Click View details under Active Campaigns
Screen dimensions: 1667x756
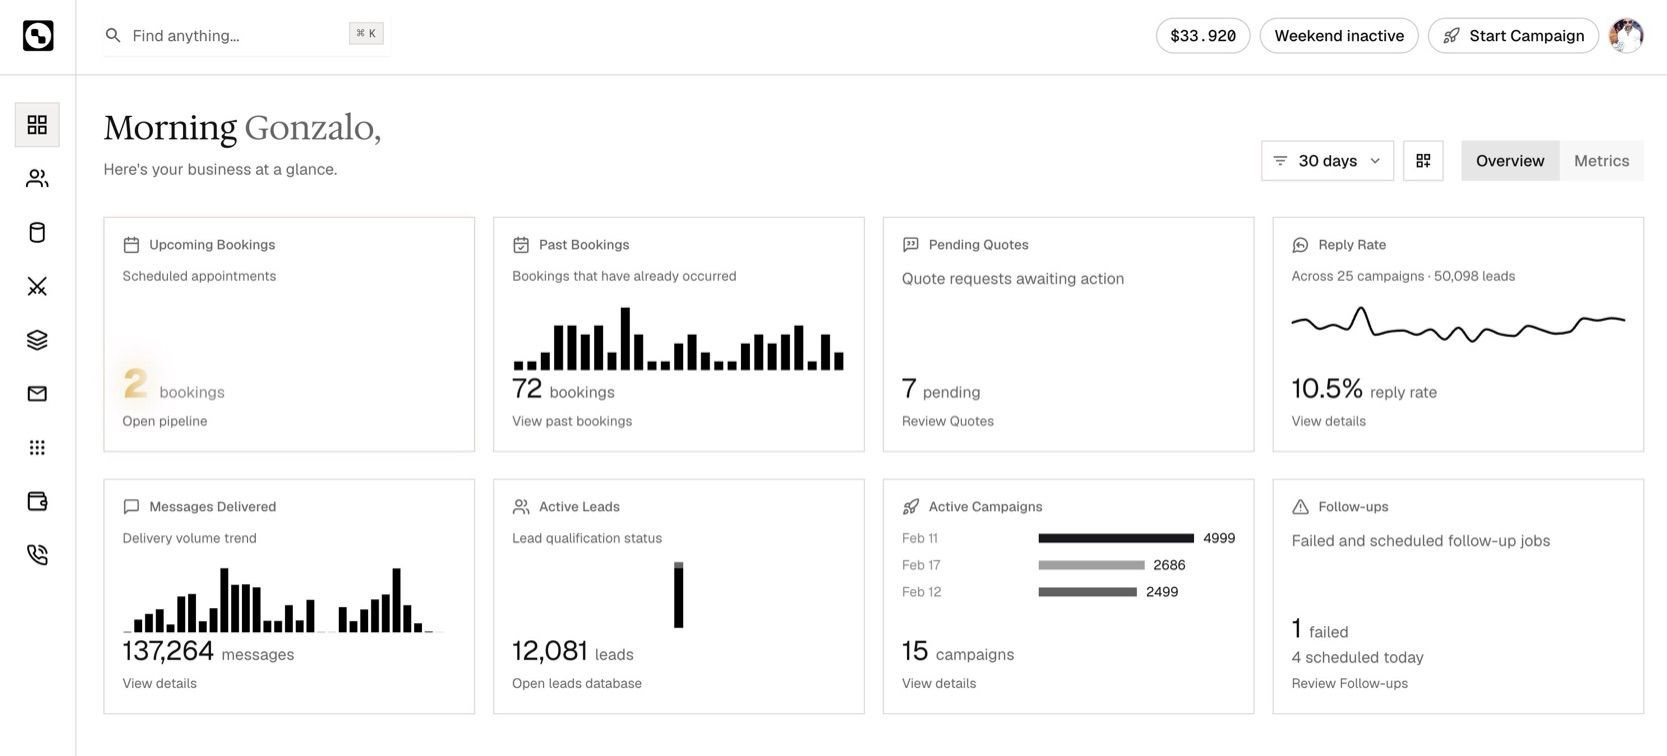(939, 683)
